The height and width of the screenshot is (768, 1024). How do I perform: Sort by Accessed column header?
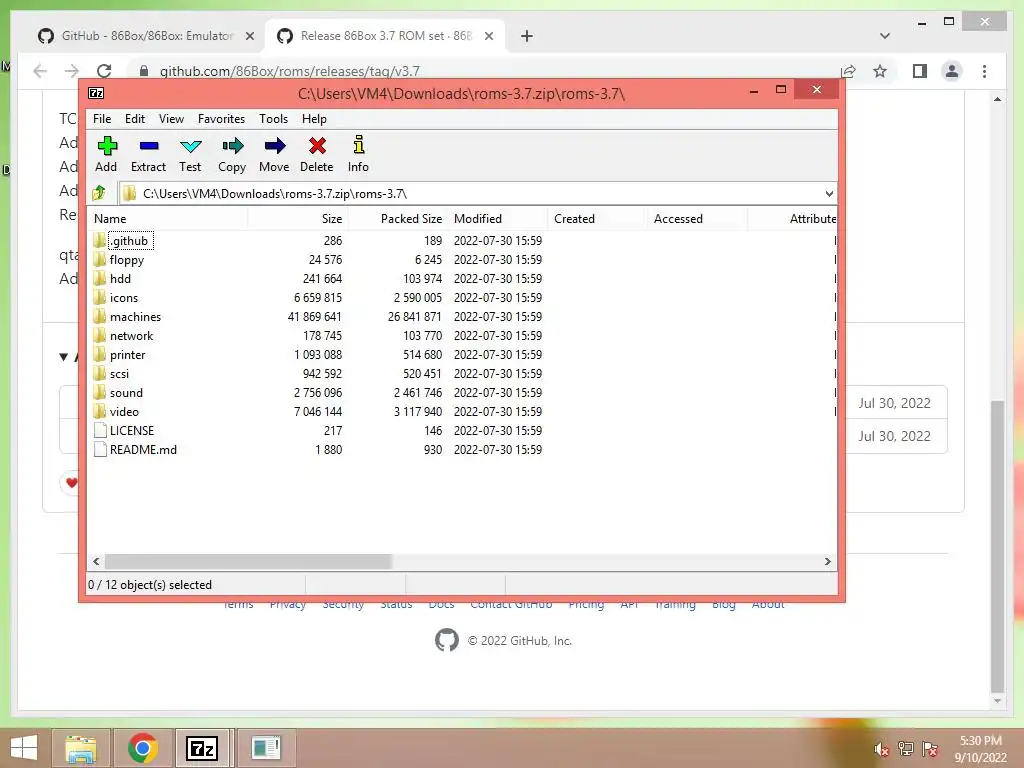[x=697, y=219]
